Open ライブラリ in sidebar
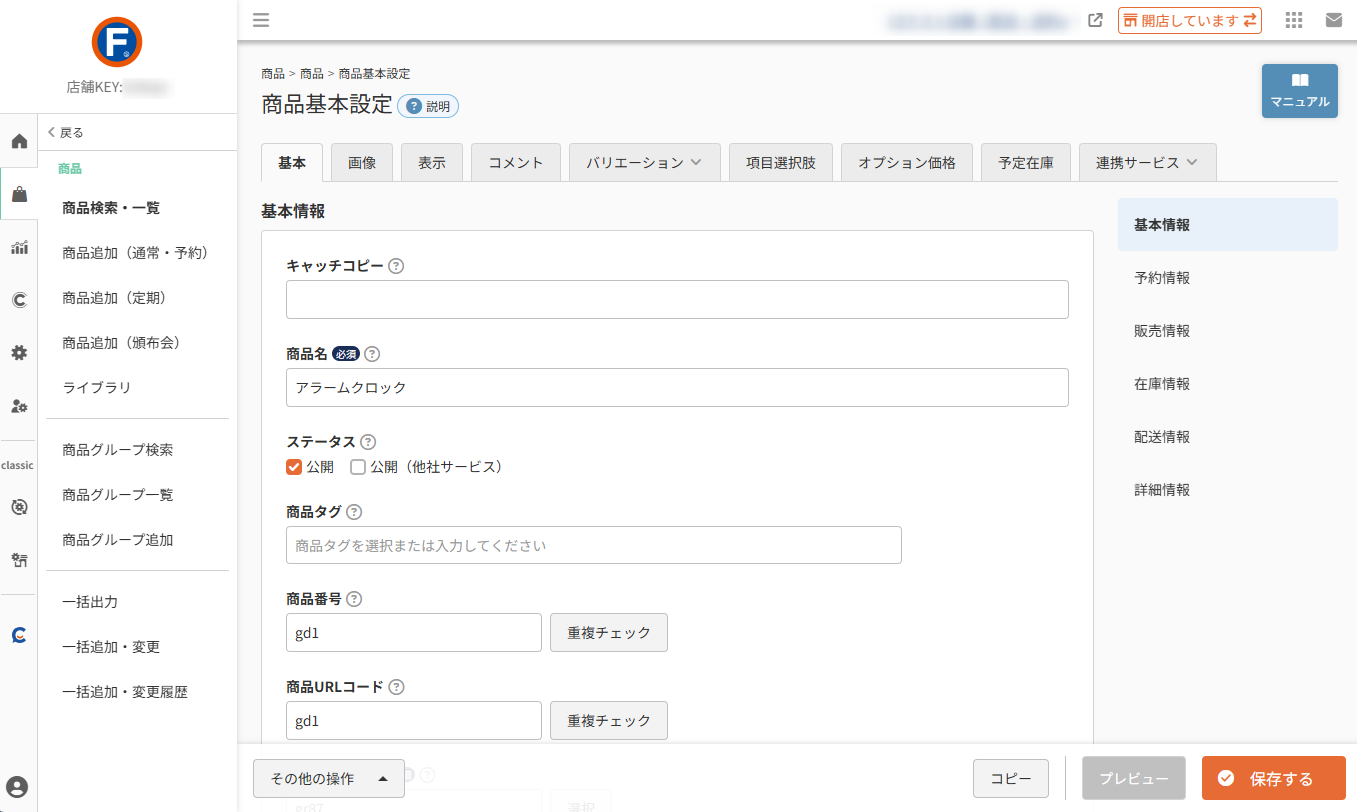1357x812 pixels. click(x=96, y=388)
